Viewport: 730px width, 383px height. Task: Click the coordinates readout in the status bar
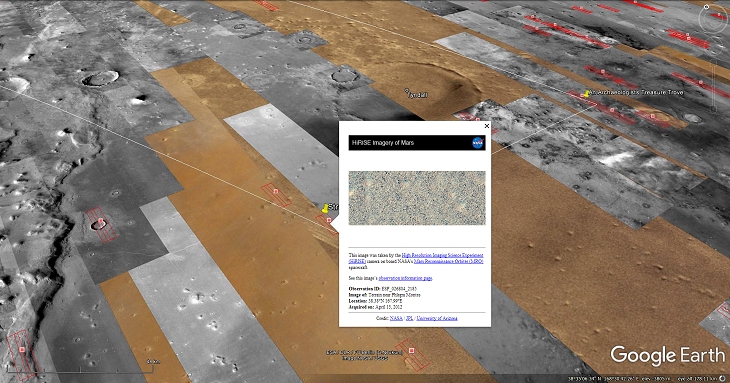click(x=602, y=379)
